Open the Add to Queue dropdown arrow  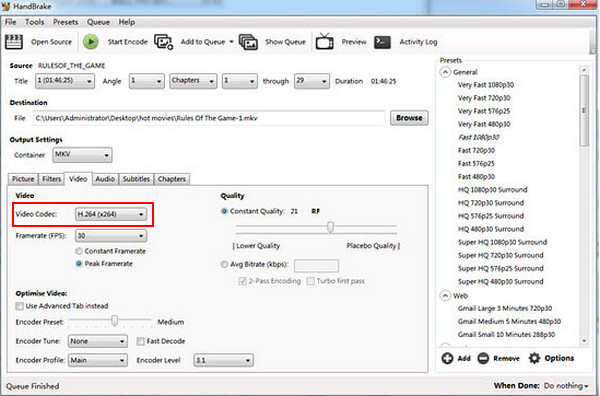click(x=231, y=42)
